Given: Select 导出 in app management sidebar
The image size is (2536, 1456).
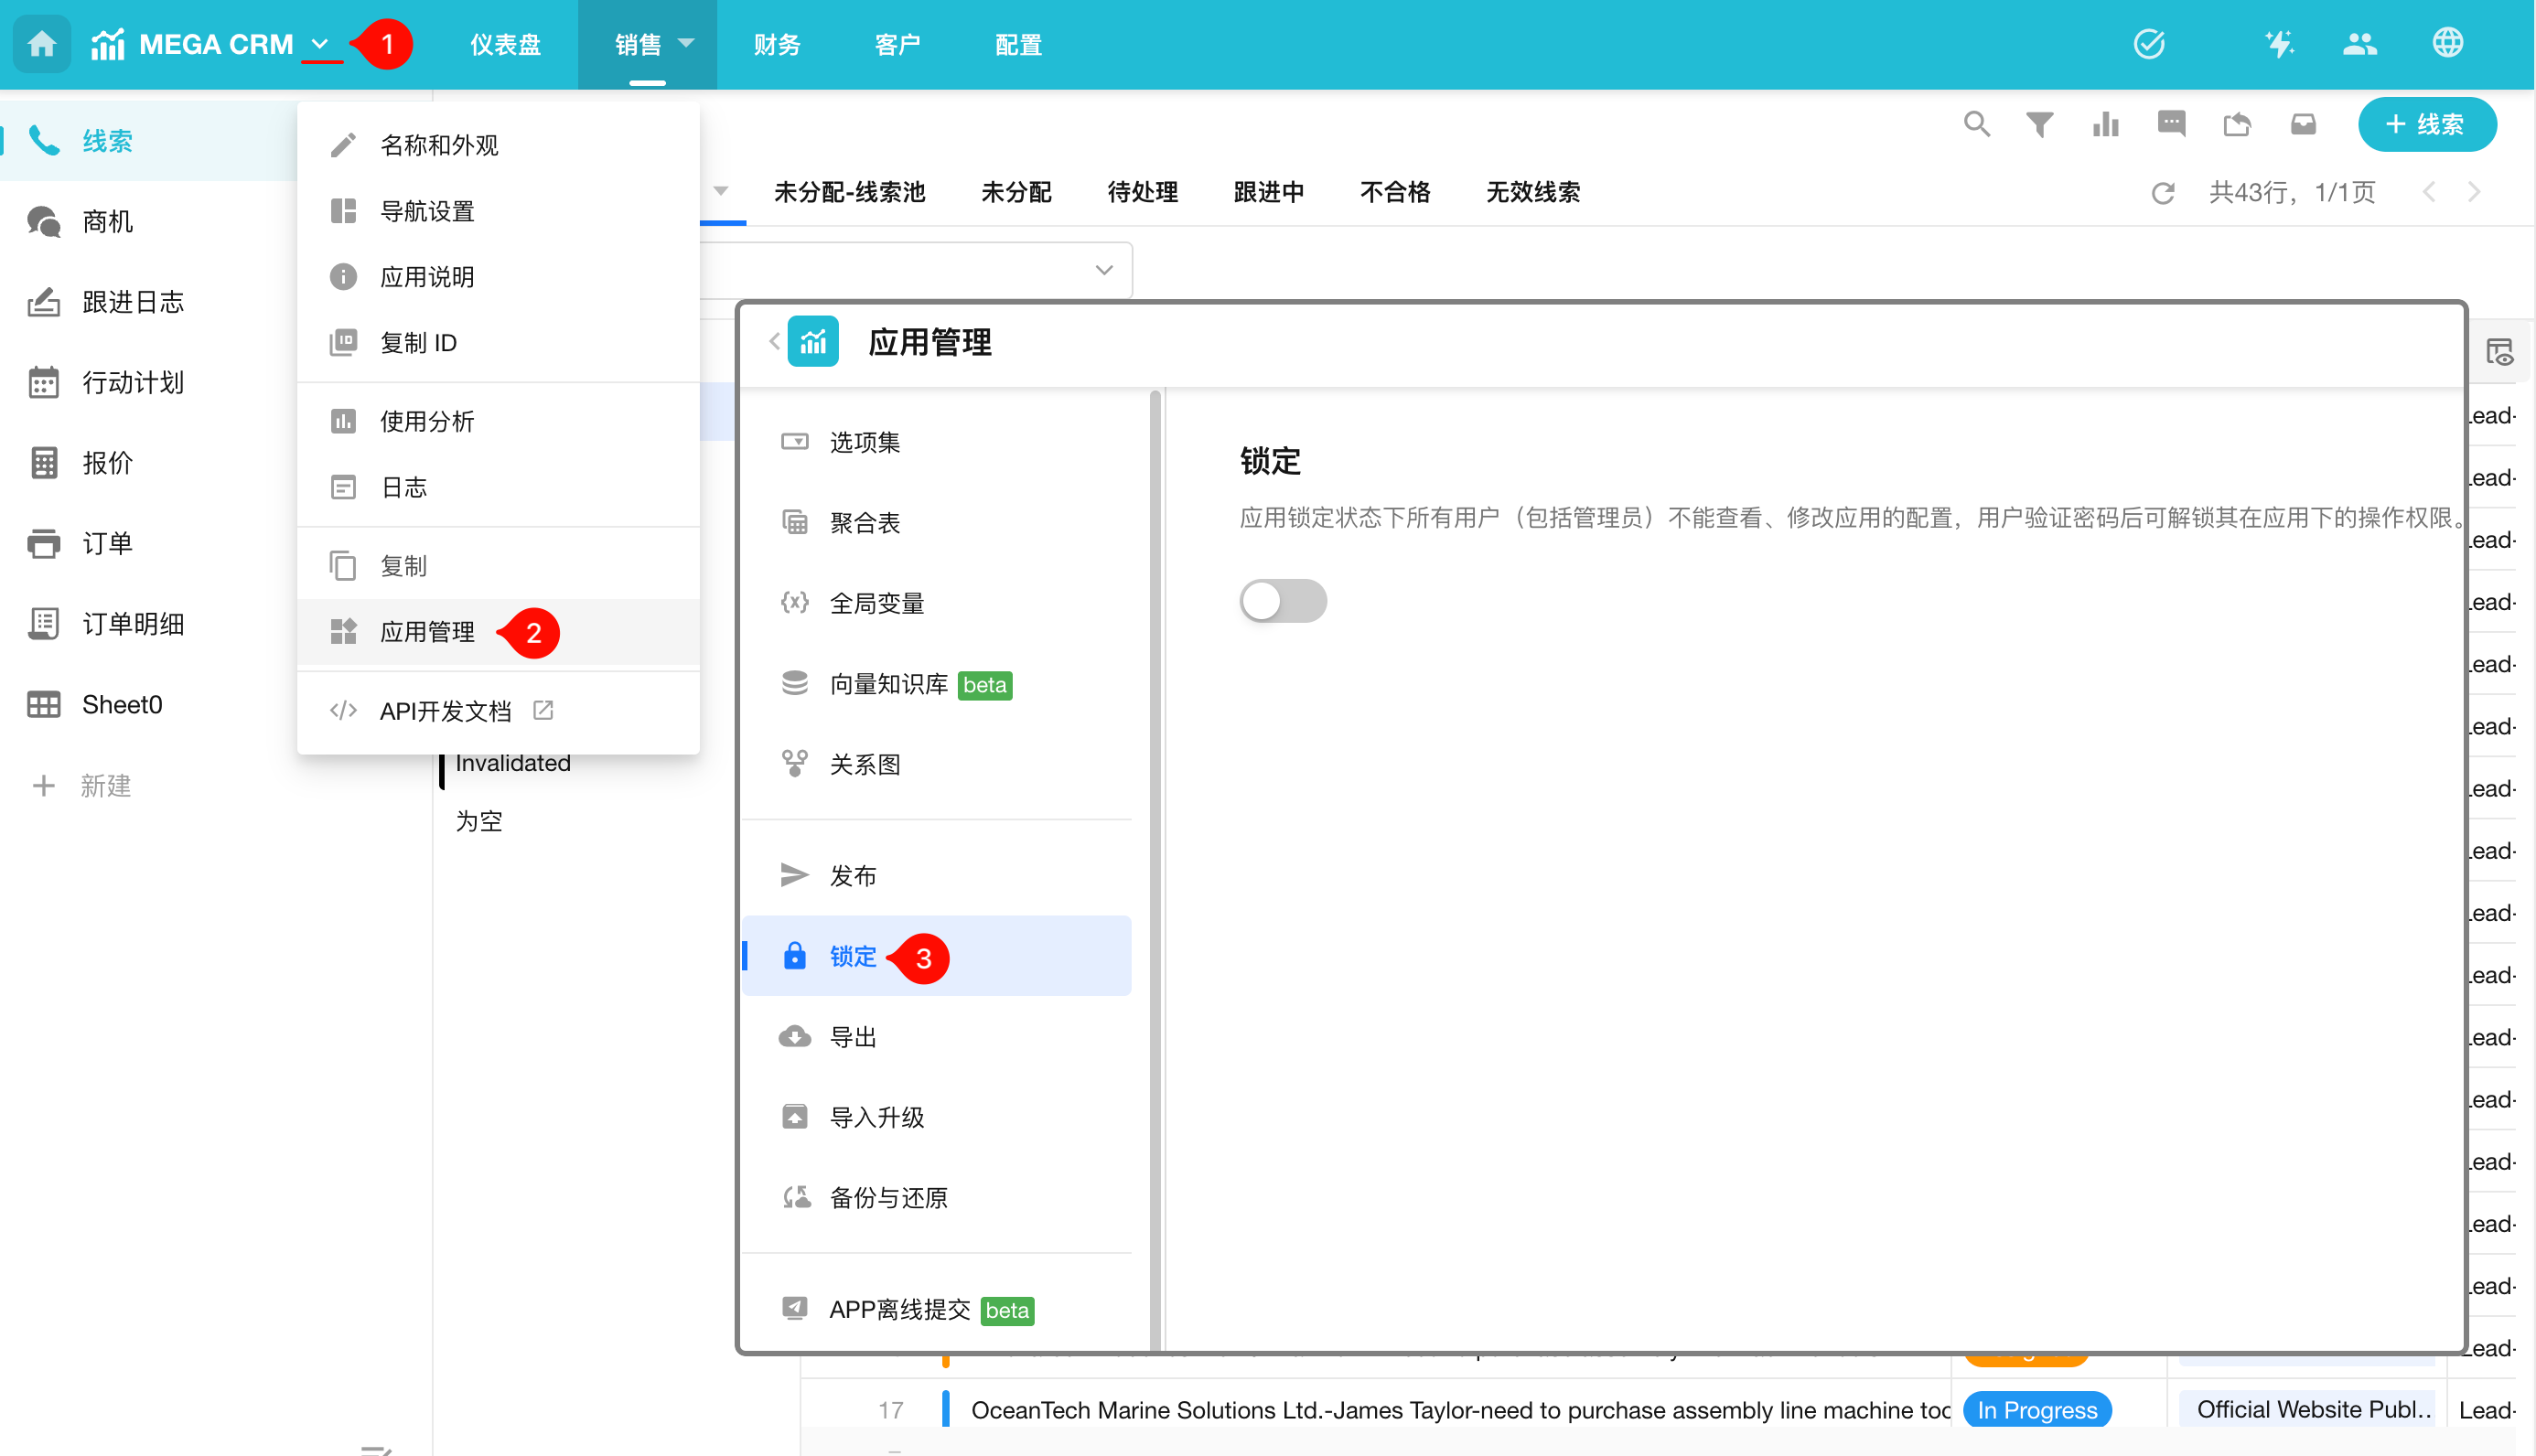Looking at the screenshot, I should pos(853,1037).
